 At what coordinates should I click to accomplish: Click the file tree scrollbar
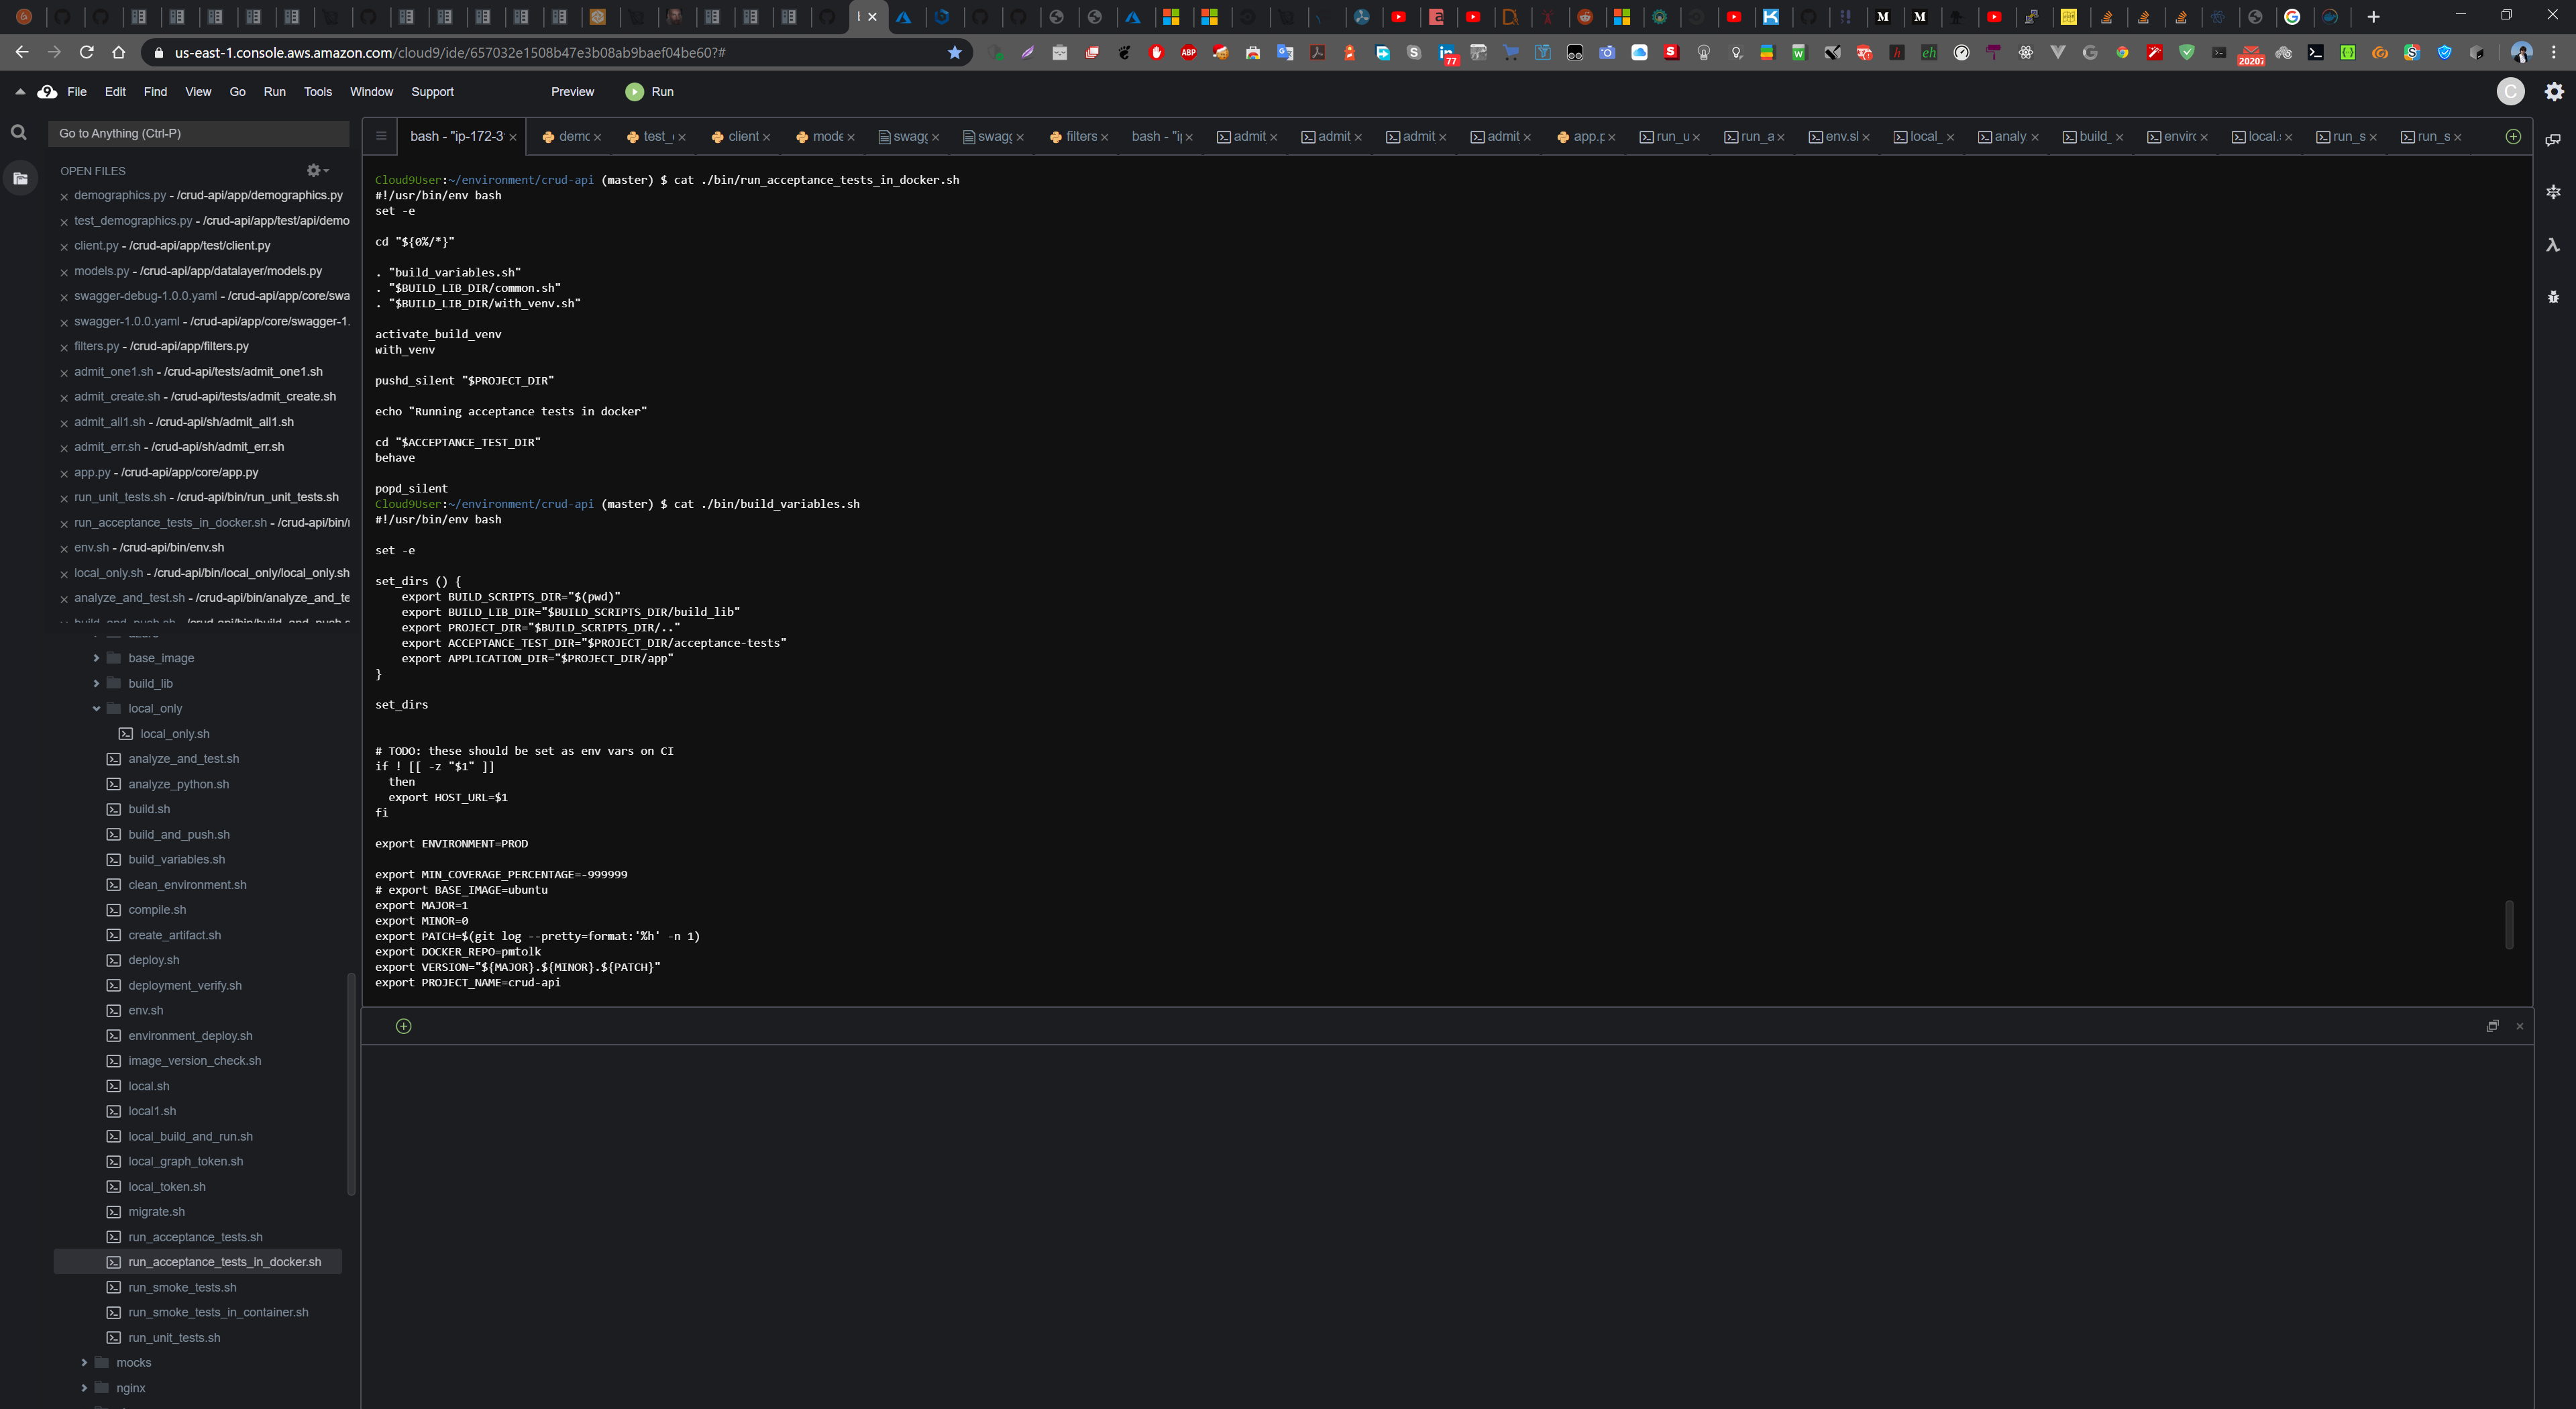pyautogui.click(x=351, y=1083)
